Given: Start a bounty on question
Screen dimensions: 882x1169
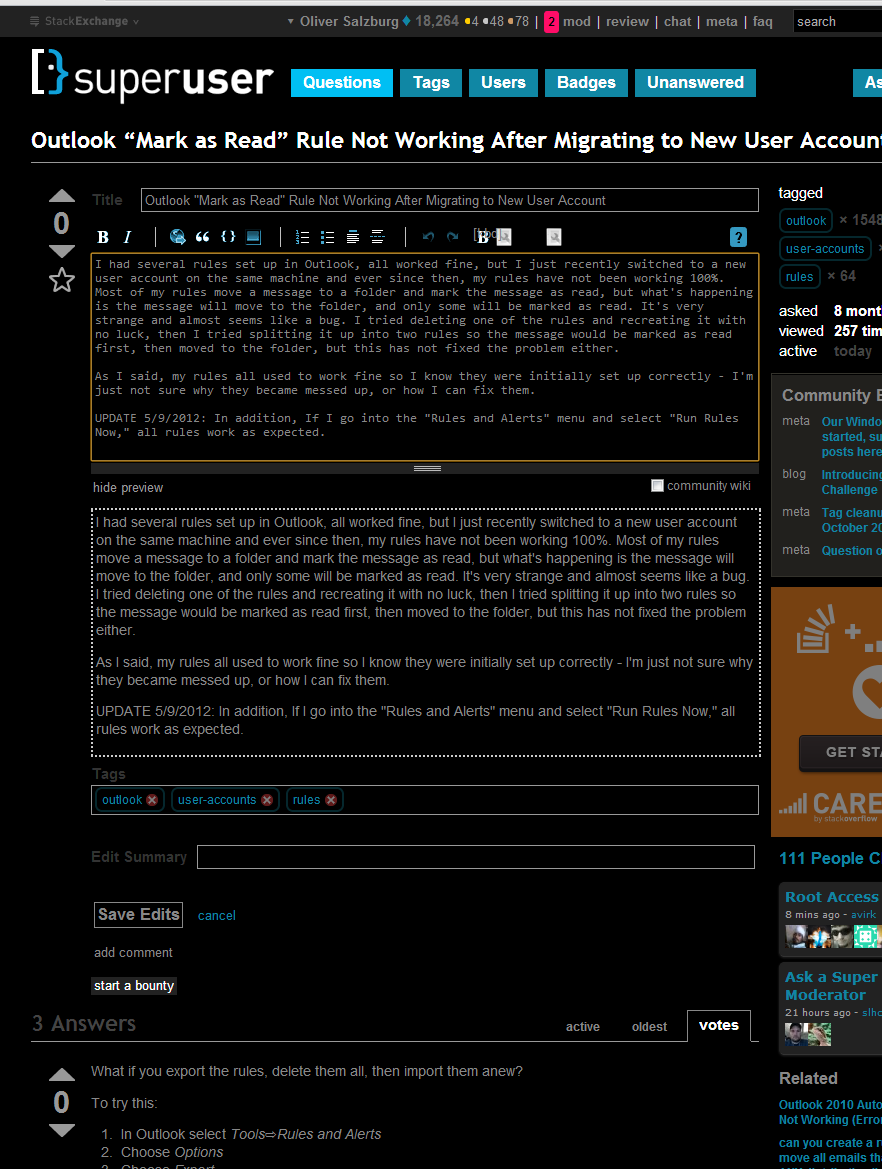Looking at the screenshot, I should (134, 986).
